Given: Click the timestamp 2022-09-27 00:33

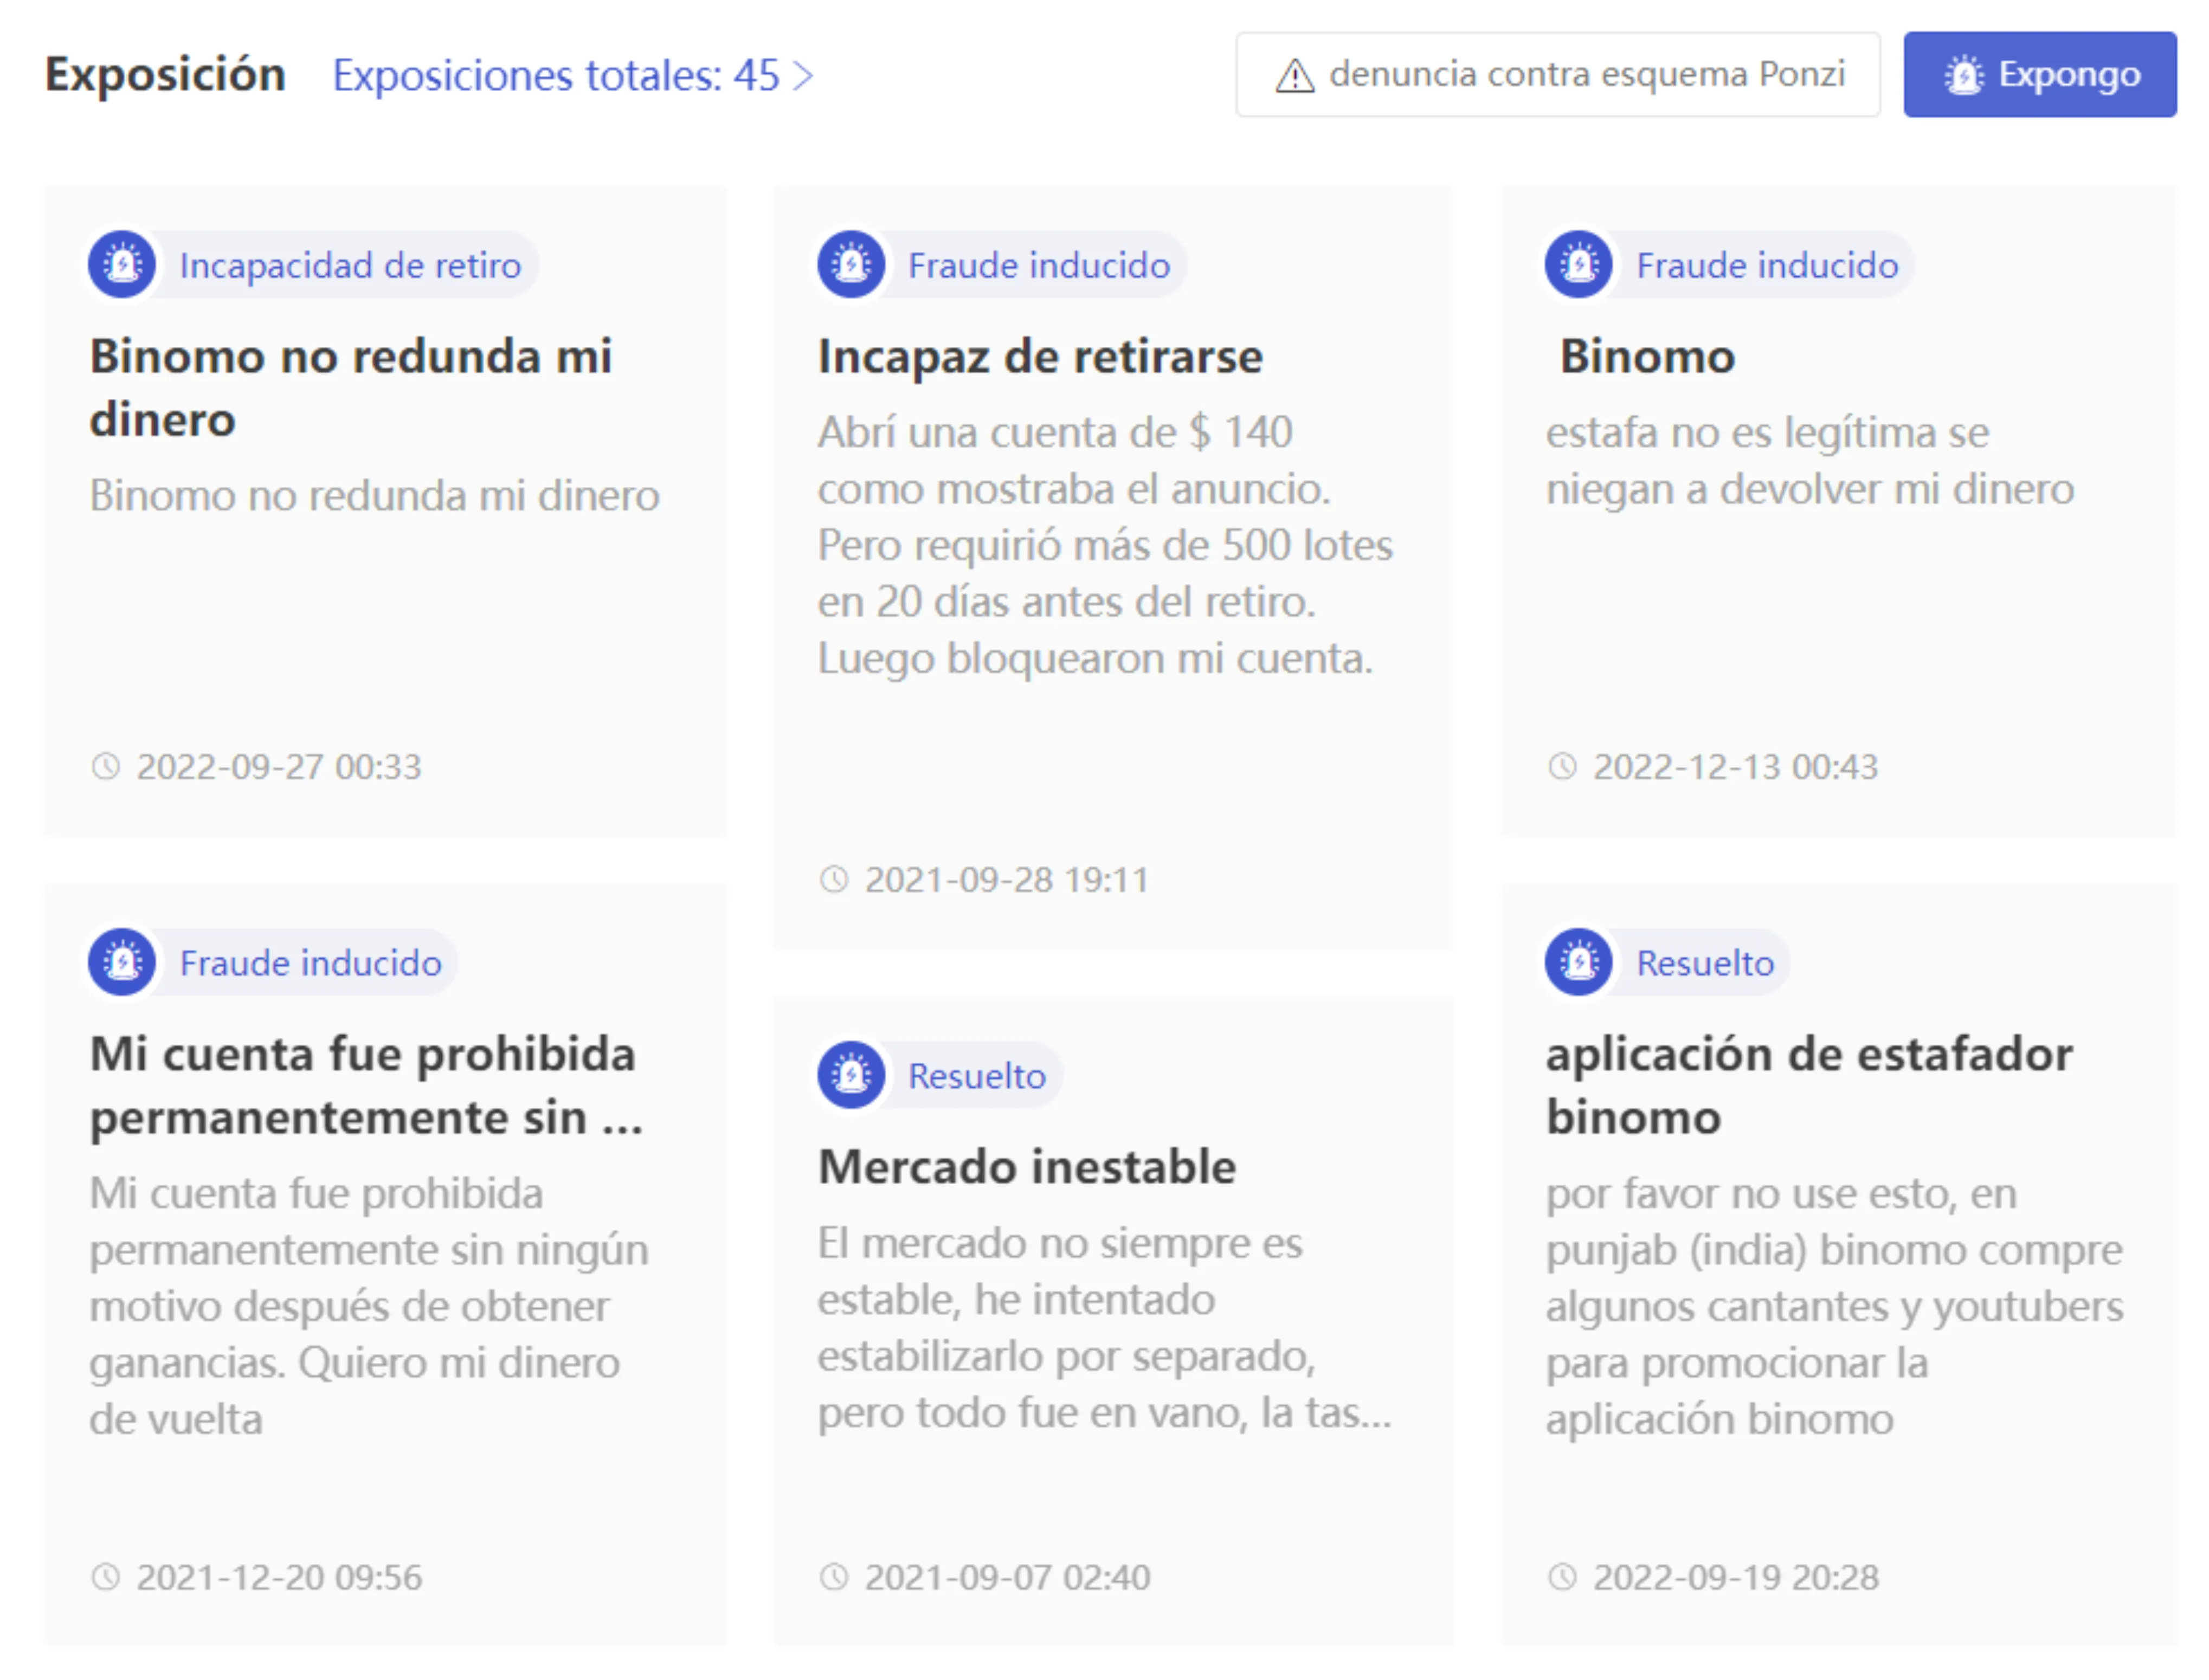Looking at the screenshot, I should [279, 767].
